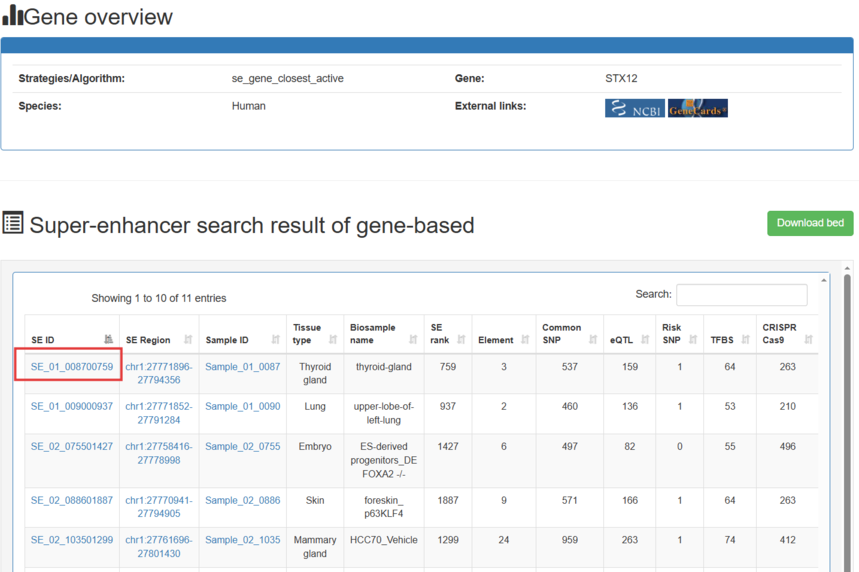Screen dimensions: 859x572
Task: Sort by Tissue type column icon
Action: tap(333, 340)
